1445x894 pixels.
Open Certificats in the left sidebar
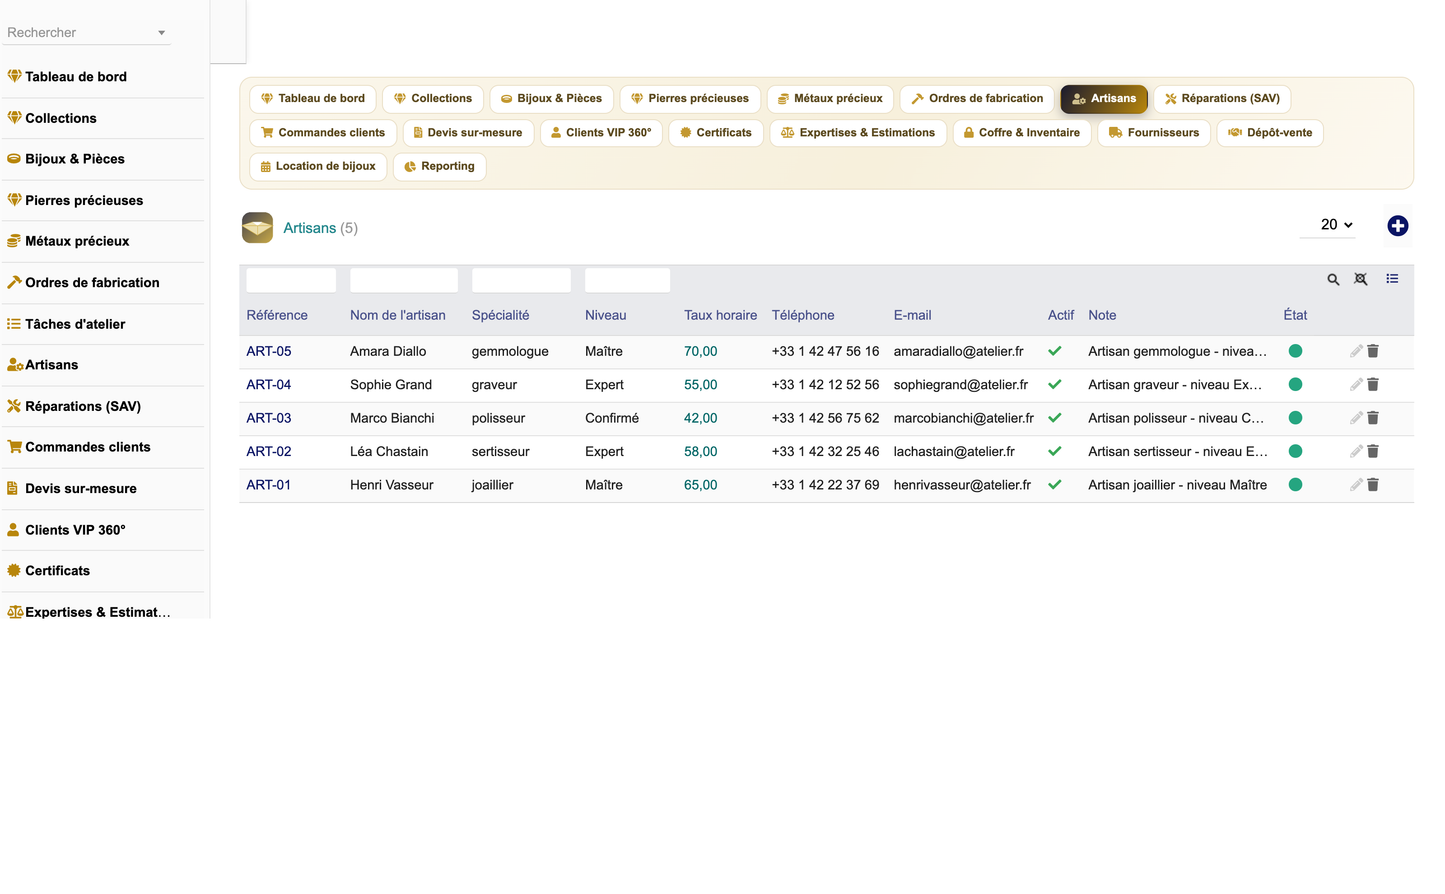point(104,571)
